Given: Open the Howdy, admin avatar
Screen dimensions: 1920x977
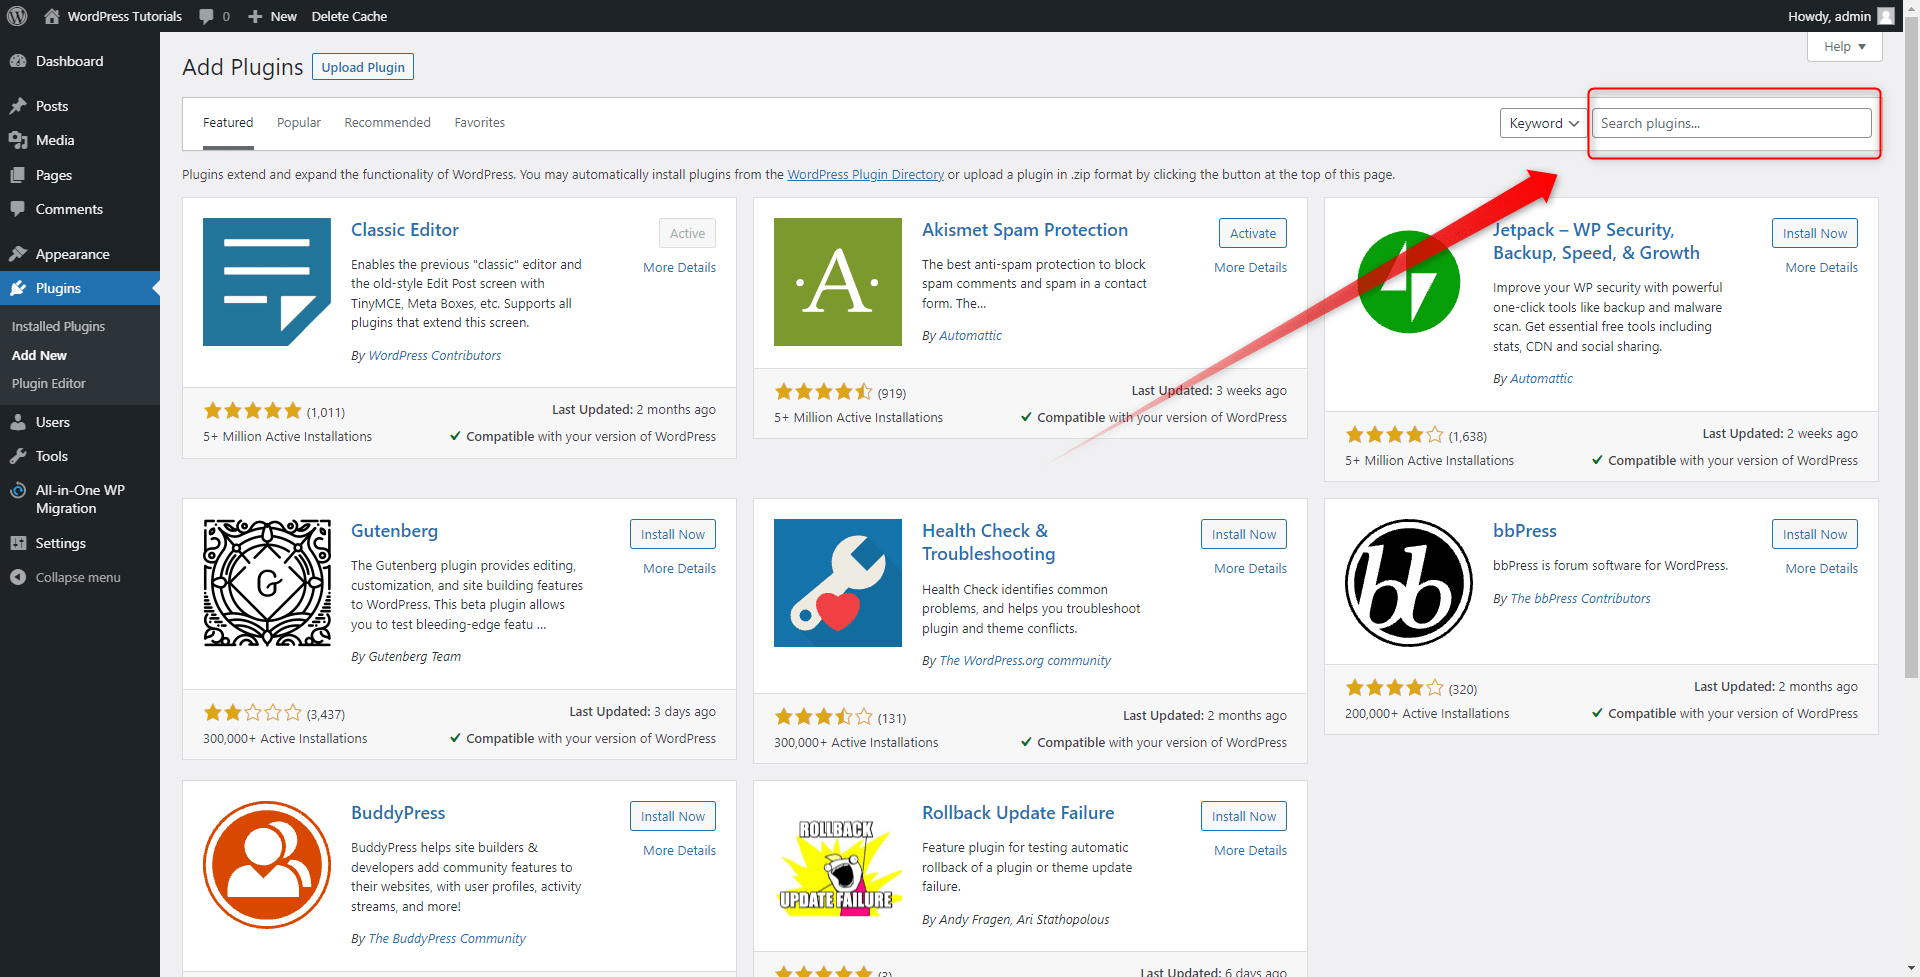Looking at the screenshot, I should pos(1886,16).
